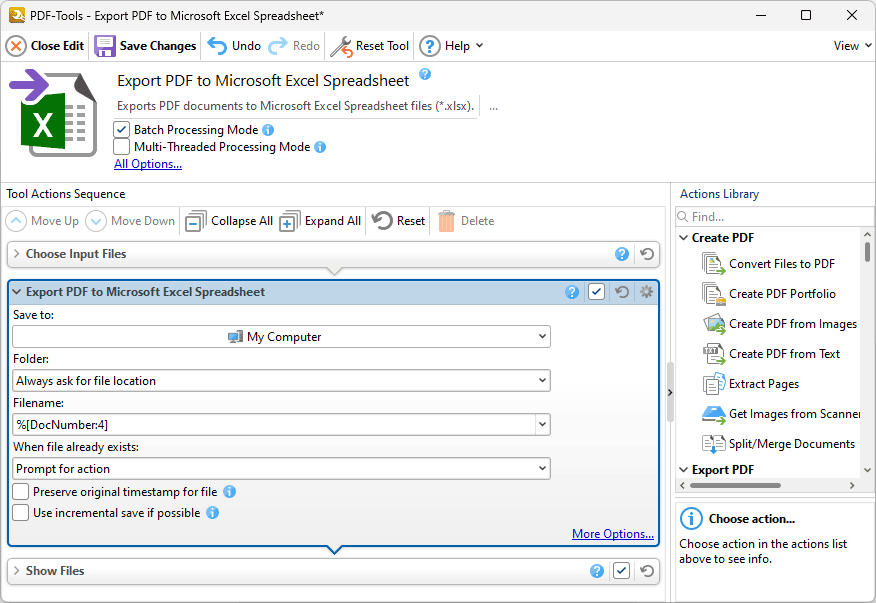Show info about Multi-Threaded Processing Mode
This screenshot has height=603, width=876.
[x=320, y=147]
